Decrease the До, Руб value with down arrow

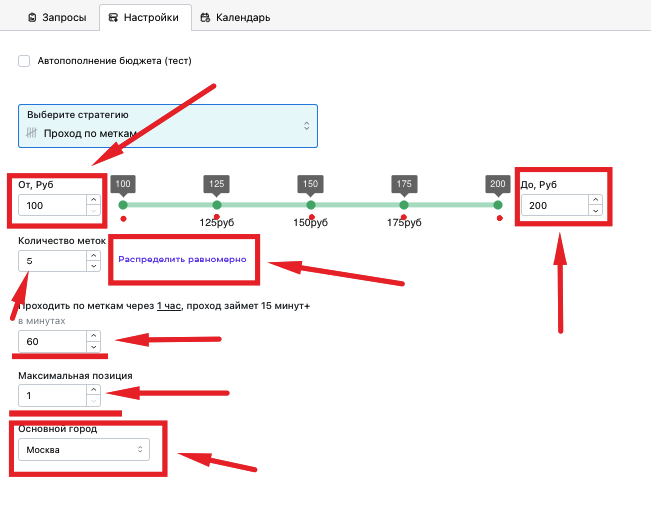[x=596, y=211]
